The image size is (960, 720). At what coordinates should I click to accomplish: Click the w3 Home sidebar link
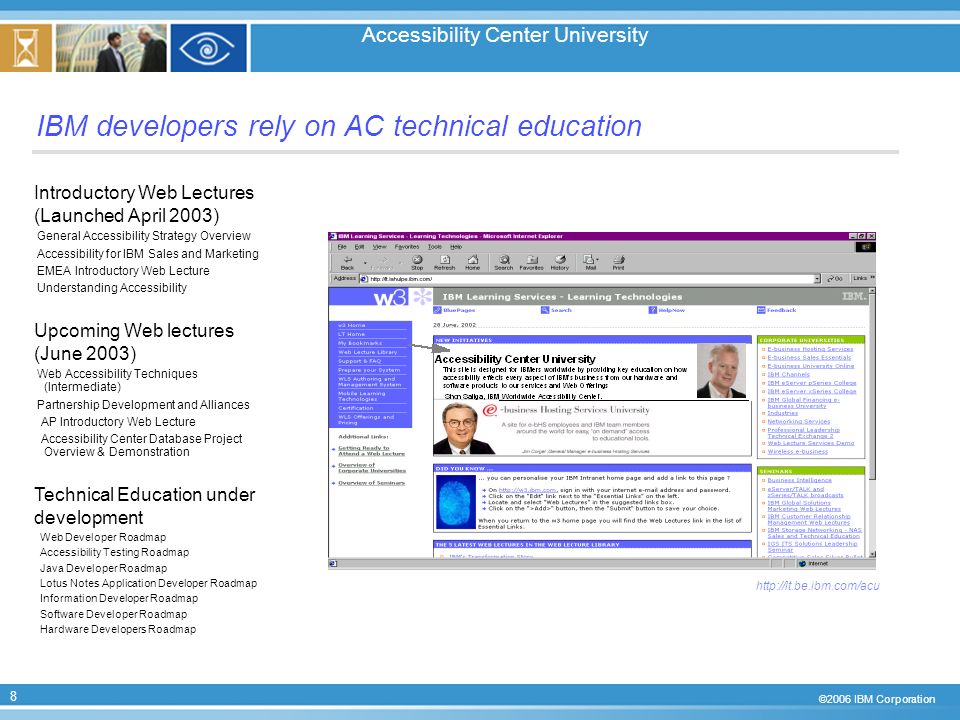pyautogui.click(x=351, y=326)
